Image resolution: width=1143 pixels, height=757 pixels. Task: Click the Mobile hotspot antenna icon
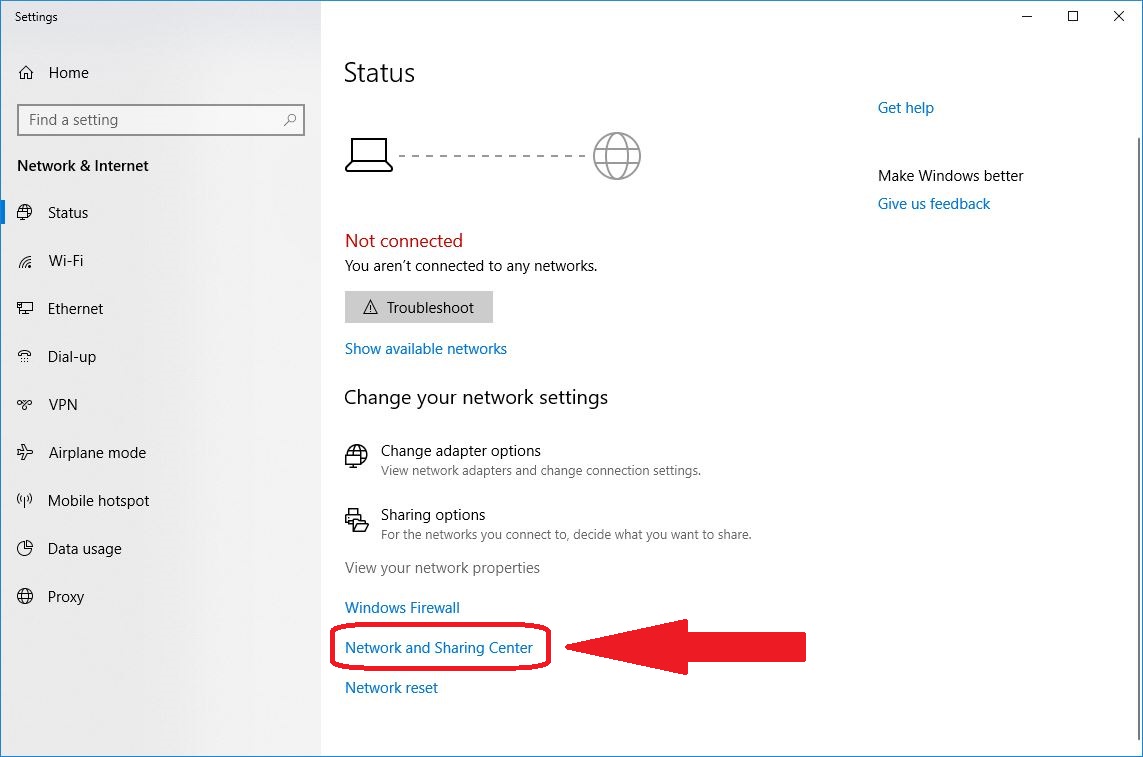point(25,500)
